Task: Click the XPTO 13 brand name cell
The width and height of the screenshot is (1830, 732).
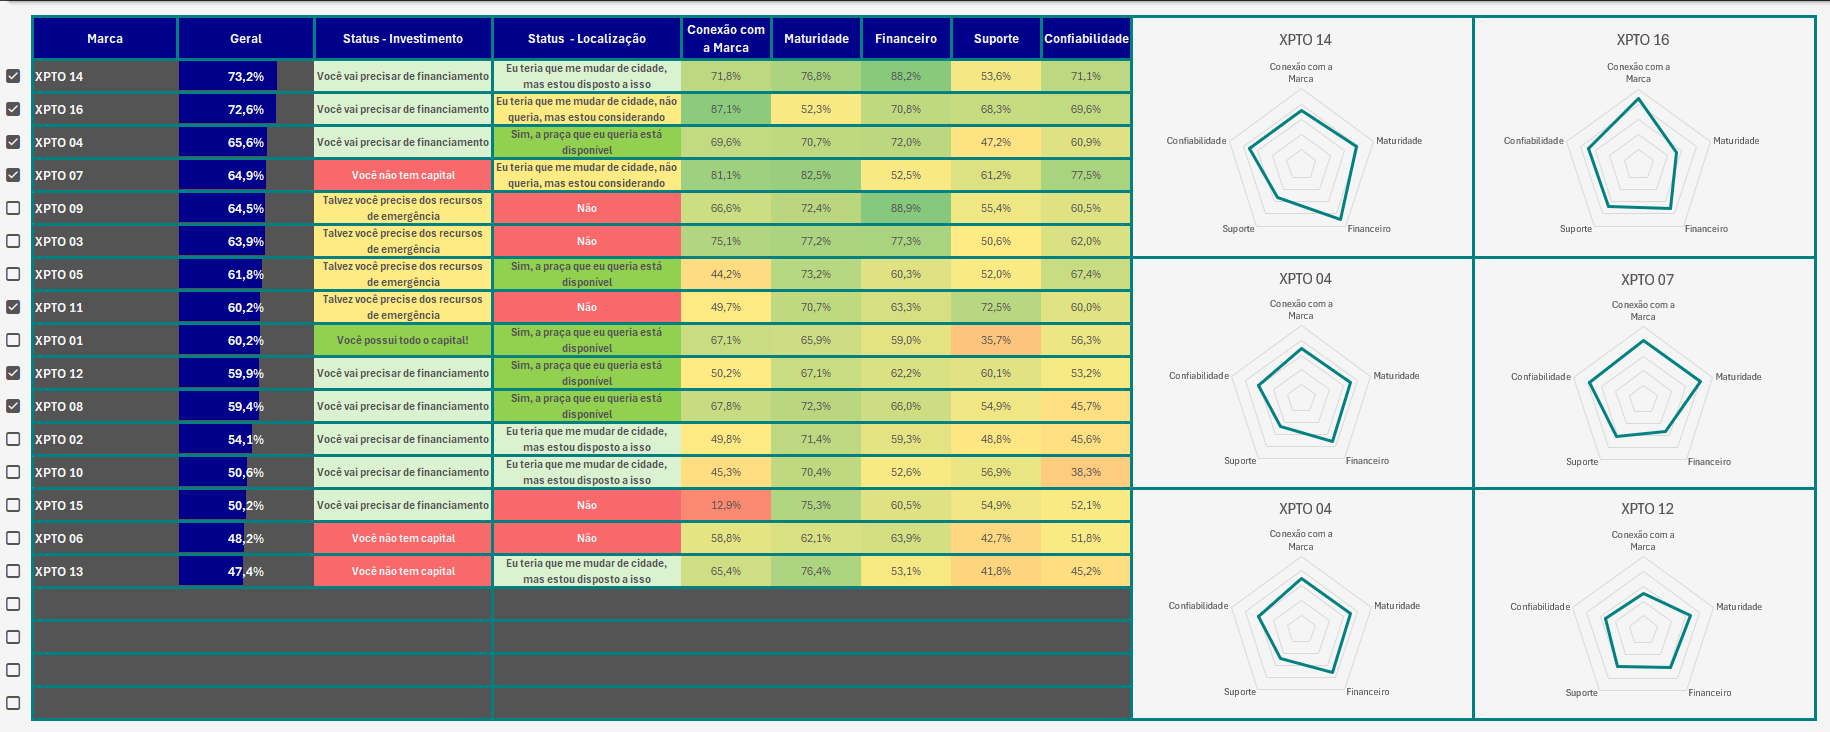Action: coord(105,571)
